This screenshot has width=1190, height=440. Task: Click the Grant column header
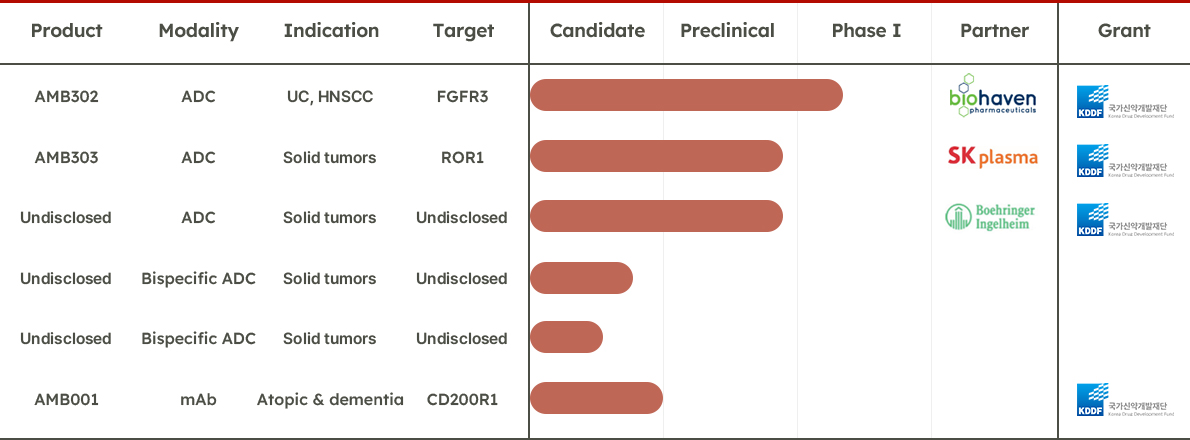click(x=1124, y=31)
